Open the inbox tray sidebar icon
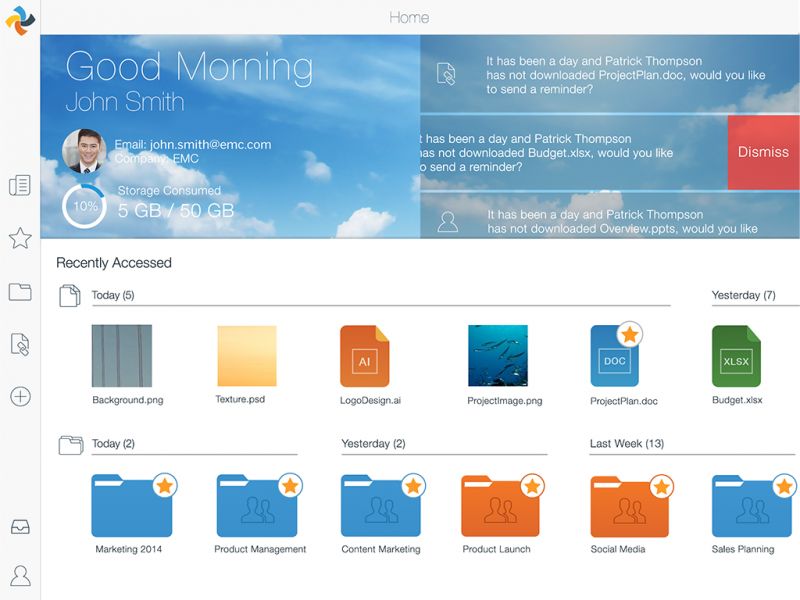 [x=20, y=527]
